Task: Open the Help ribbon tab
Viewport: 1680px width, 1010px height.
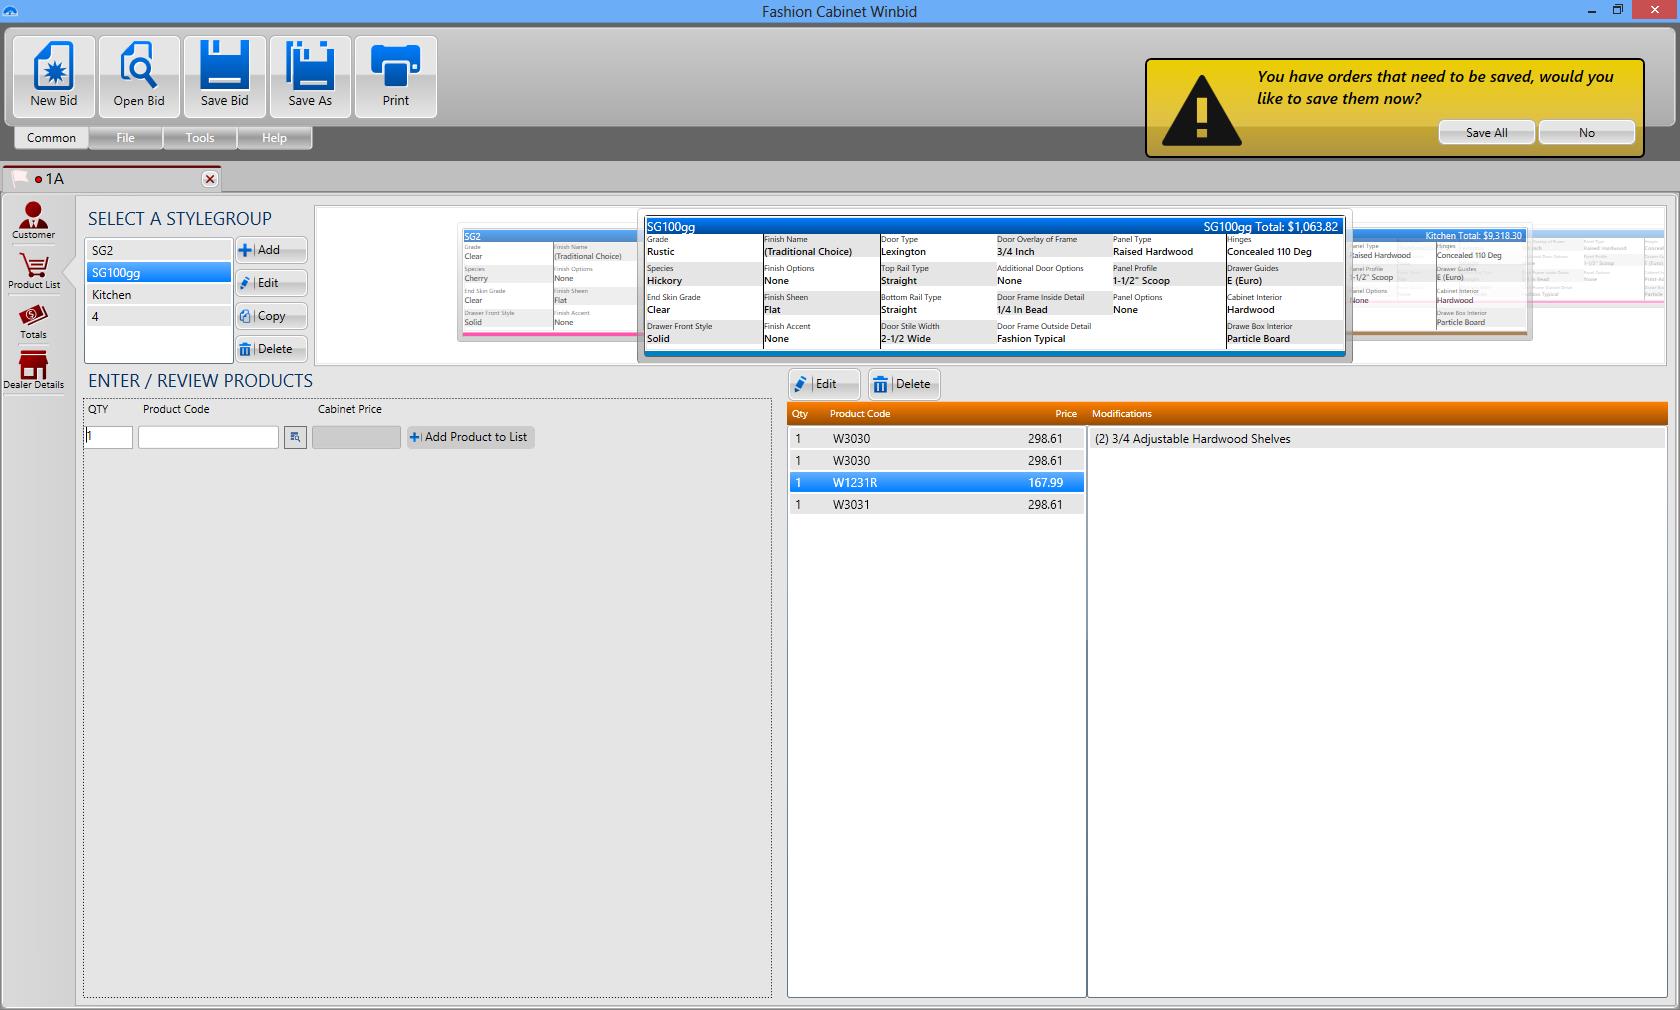Action: (274, 138)
